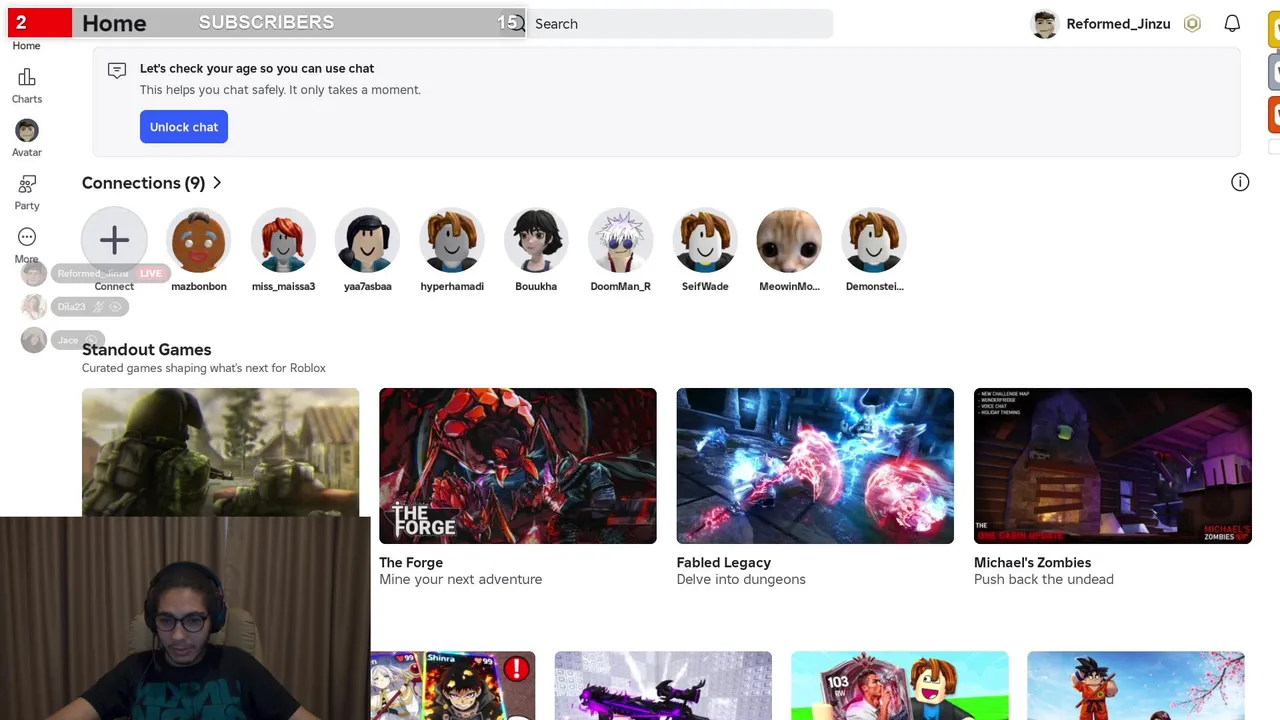Screen dimensions: 1280x720
Task: Click the Michael's Zombies title text
Action: [1032, 562]
